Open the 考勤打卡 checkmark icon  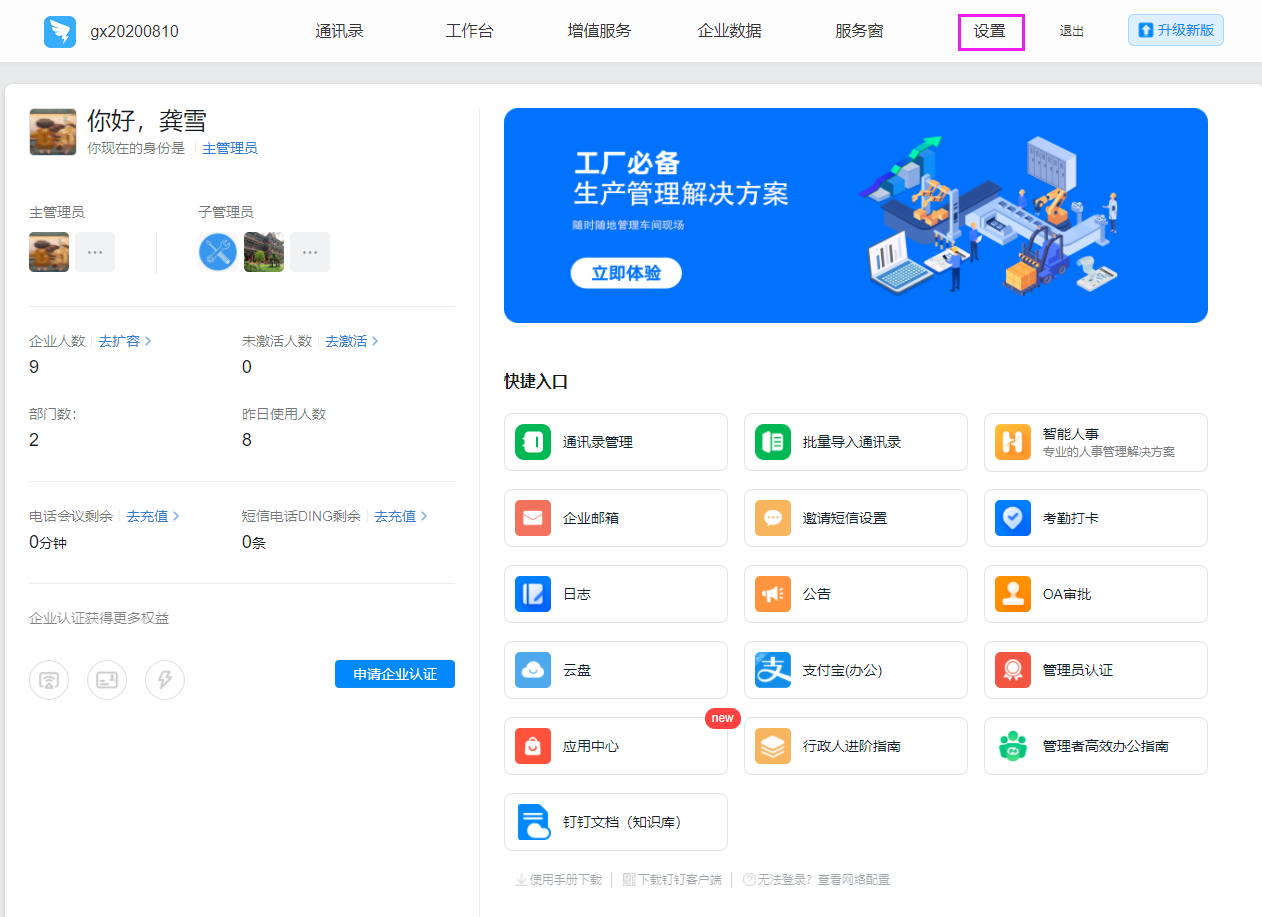(1013, 518)
